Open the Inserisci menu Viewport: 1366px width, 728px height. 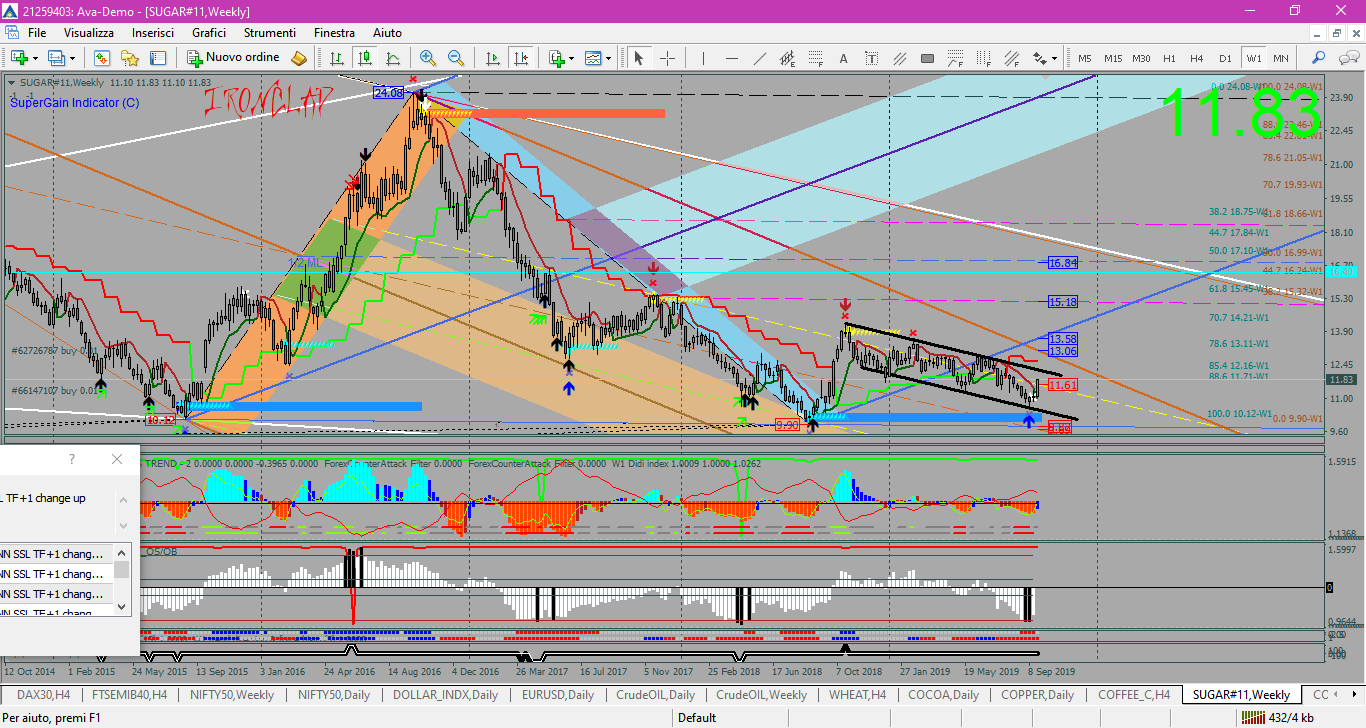pos(153,33)
